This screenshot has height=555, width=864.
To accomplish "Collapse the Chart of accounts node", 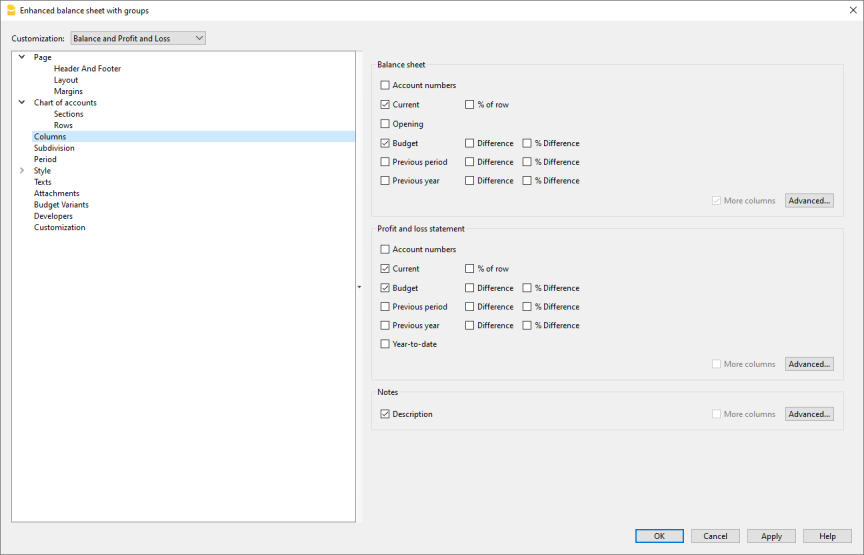I will pyautogui.click(x=22, y=102).
